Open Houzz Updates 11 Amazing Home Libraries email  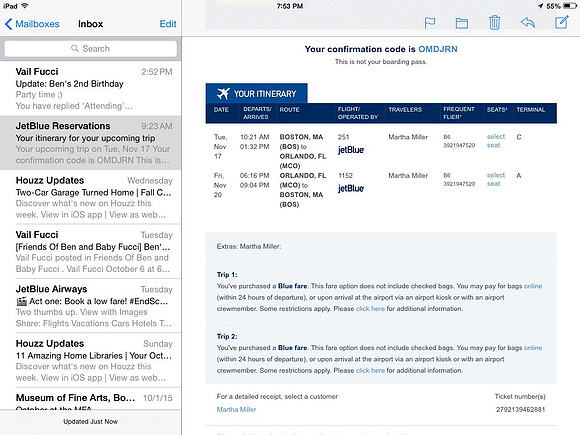[91, 360]
